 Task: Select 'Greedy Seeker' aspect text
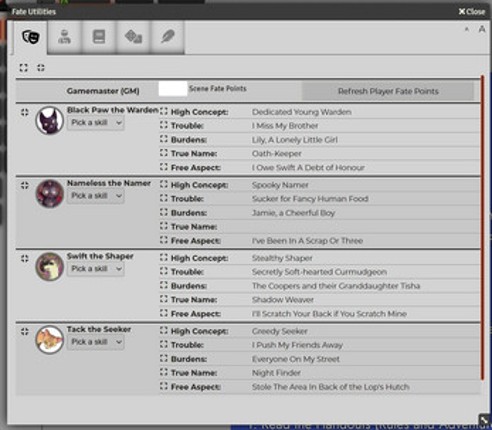[280, 331]
